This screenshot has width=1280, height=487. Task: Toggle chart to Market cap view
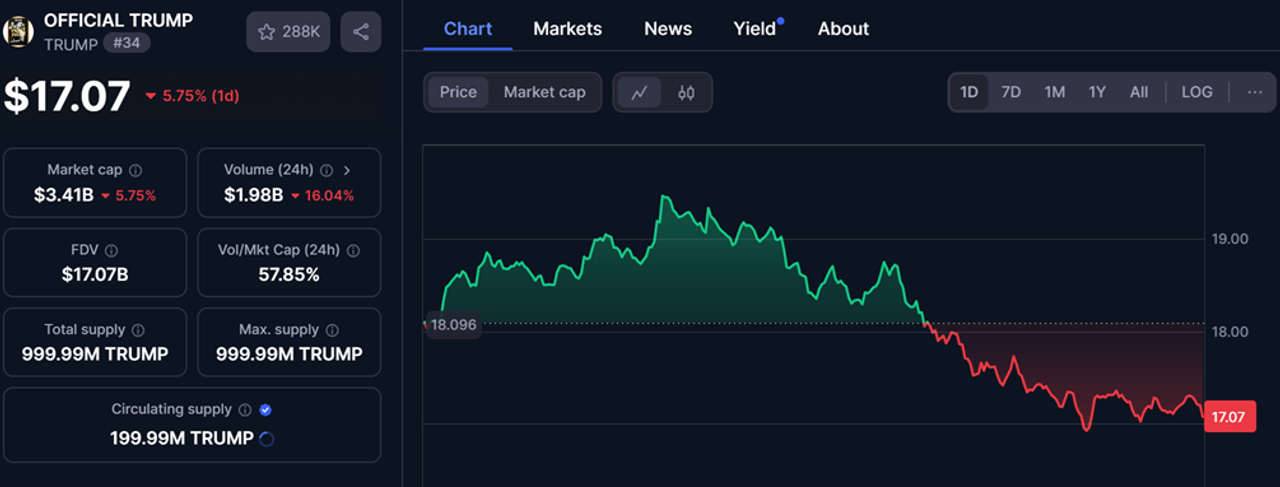[544, 92]
